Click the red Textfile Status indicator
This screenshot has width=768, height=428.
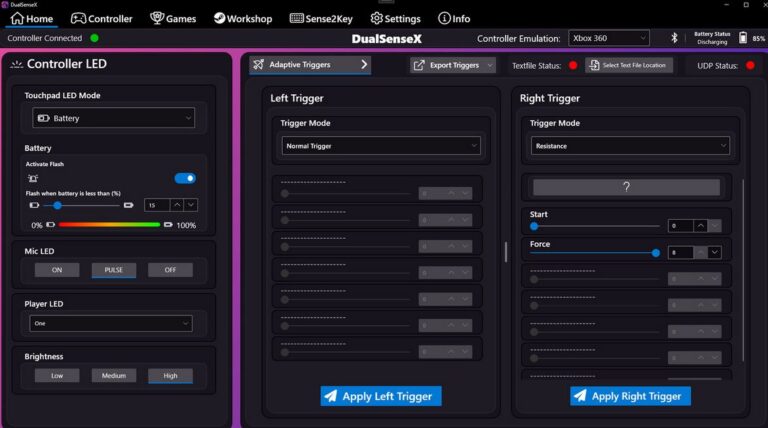tap(573, 65)
